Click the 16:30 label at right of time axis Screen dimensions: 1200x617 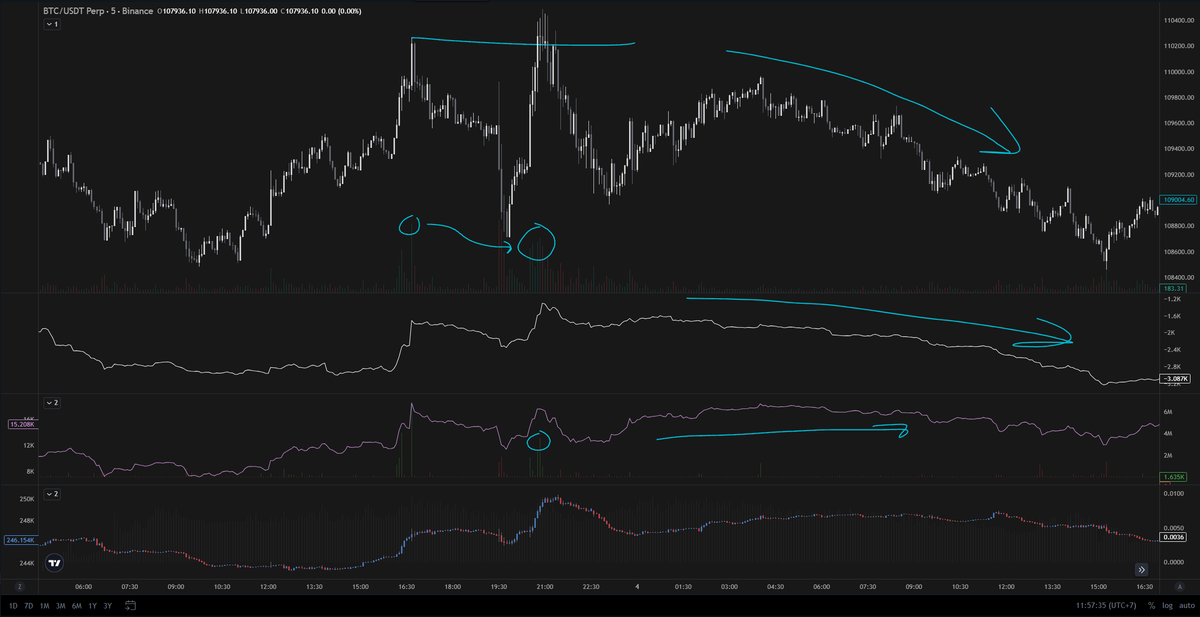pos(1143,587)
